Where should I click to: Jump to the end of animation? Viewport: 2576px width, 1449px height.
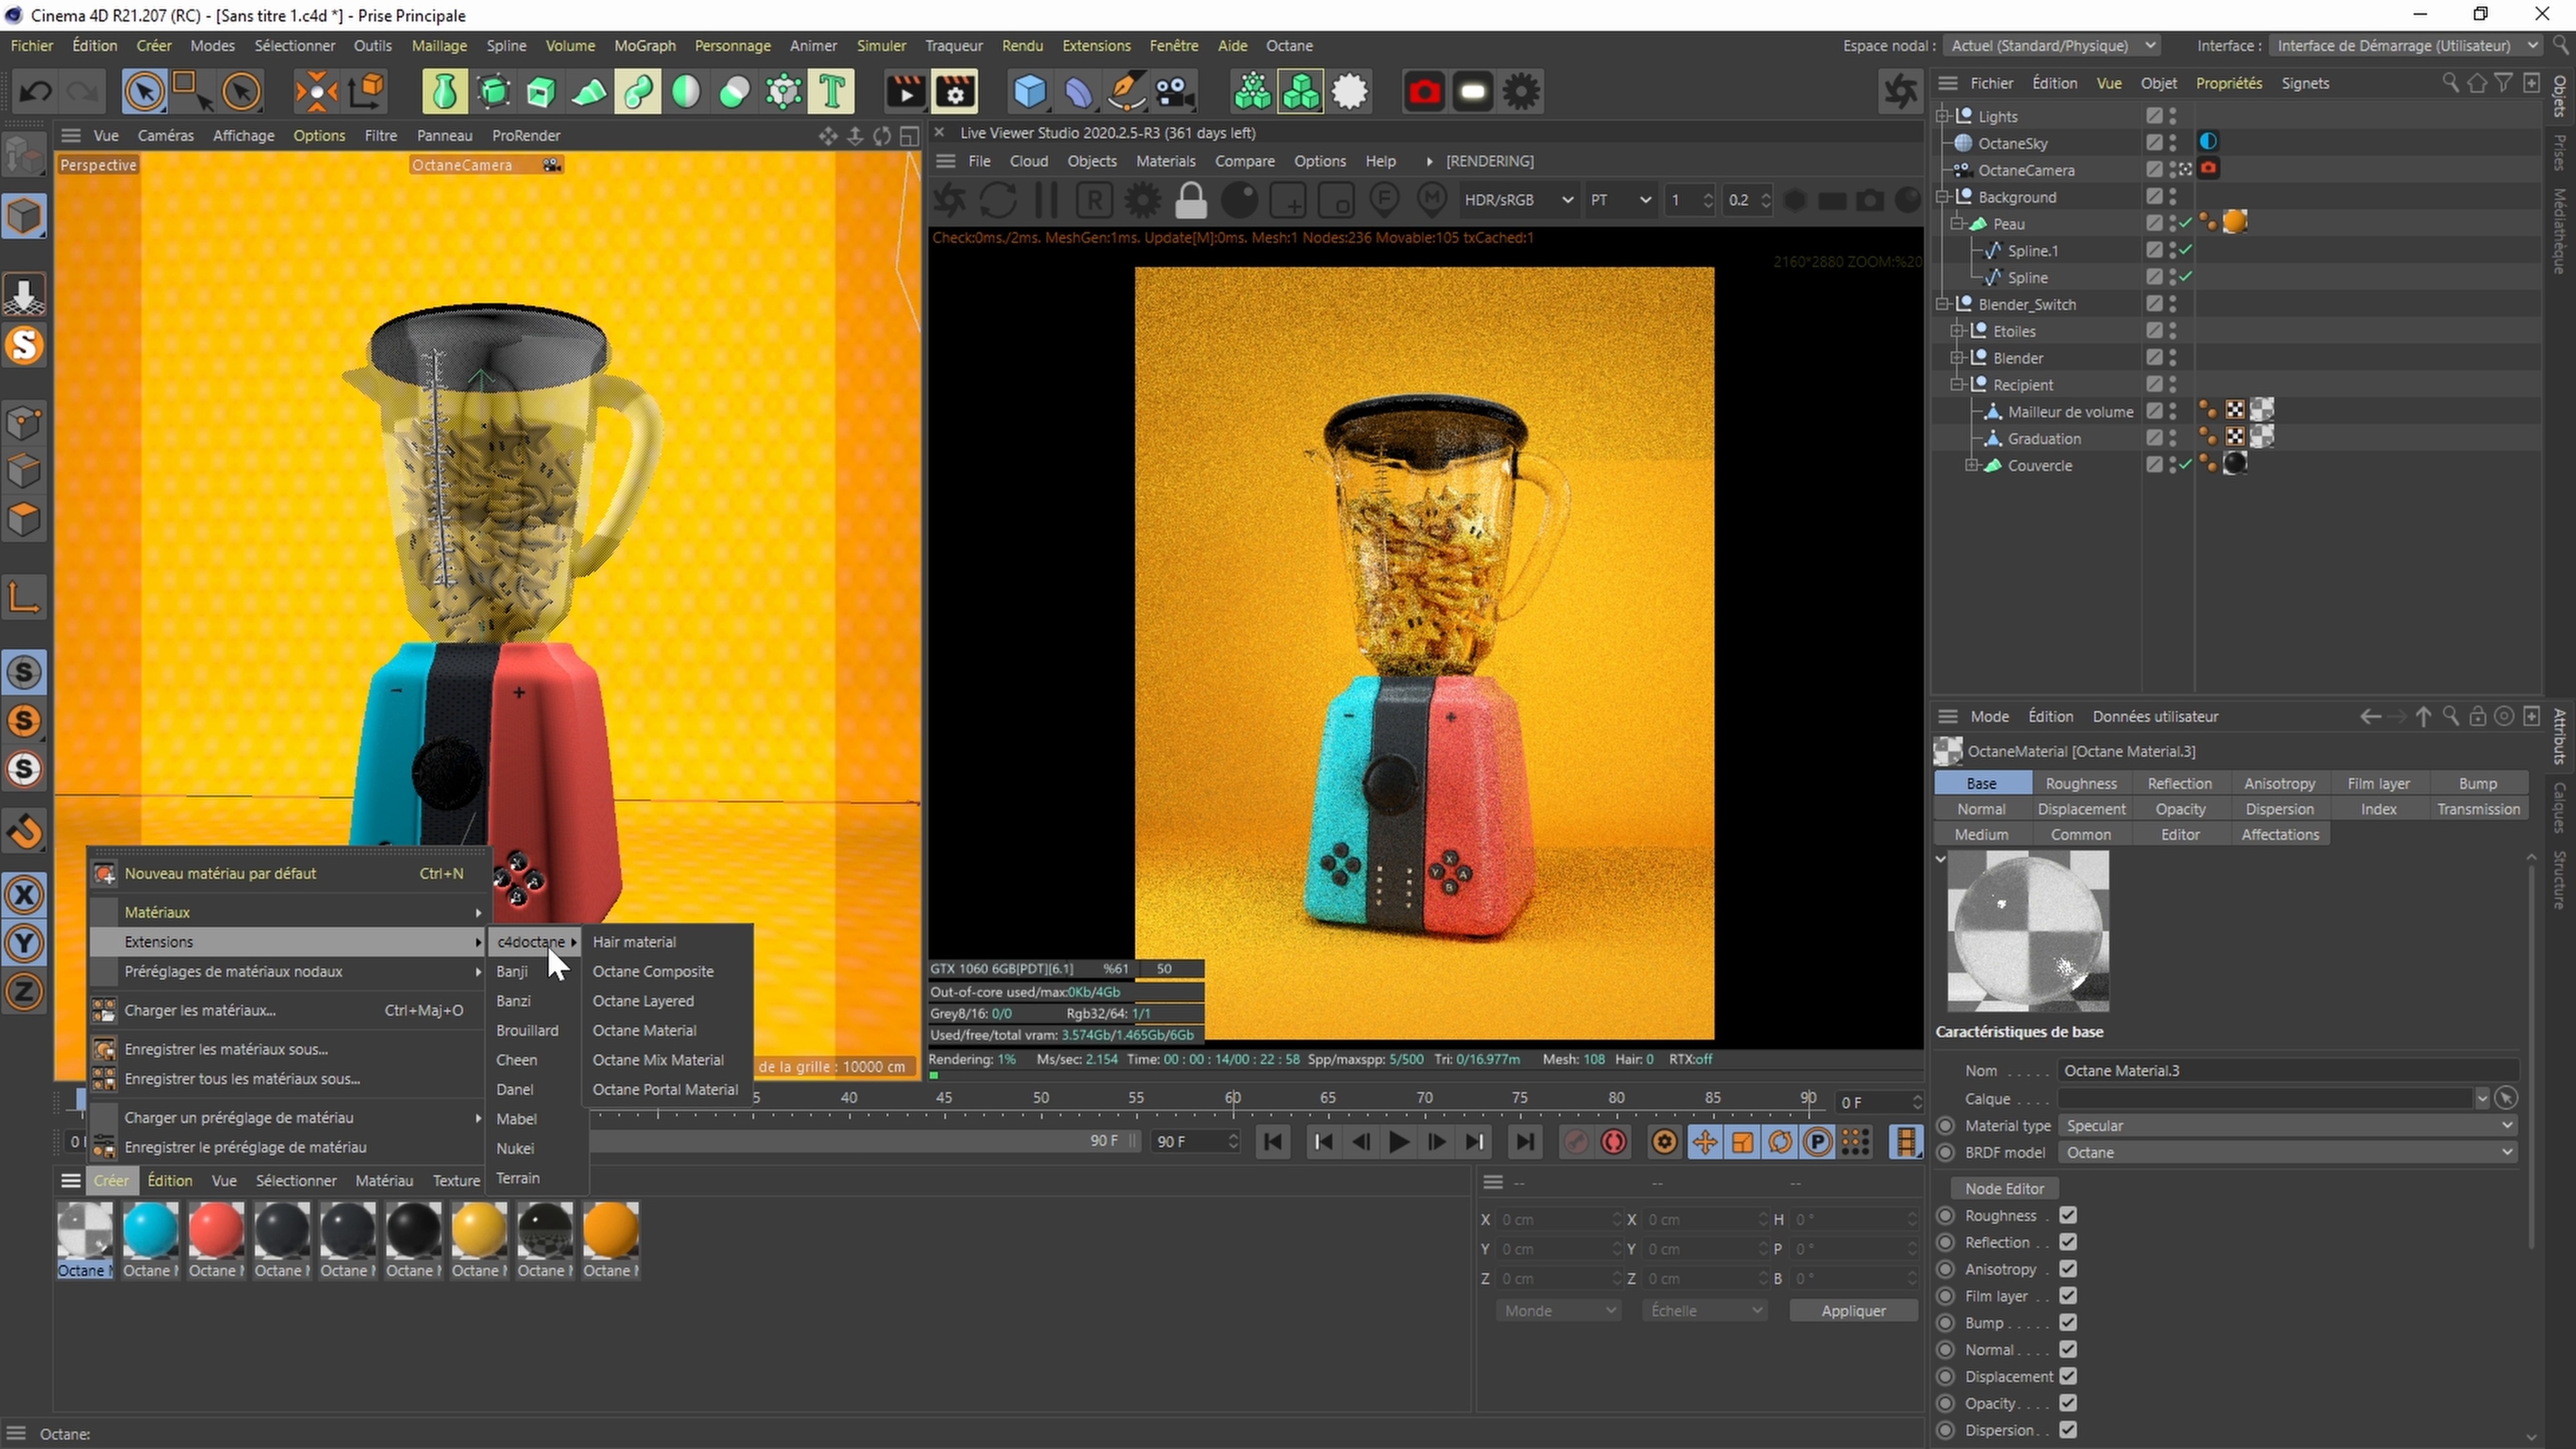tap(1524, 1141)
